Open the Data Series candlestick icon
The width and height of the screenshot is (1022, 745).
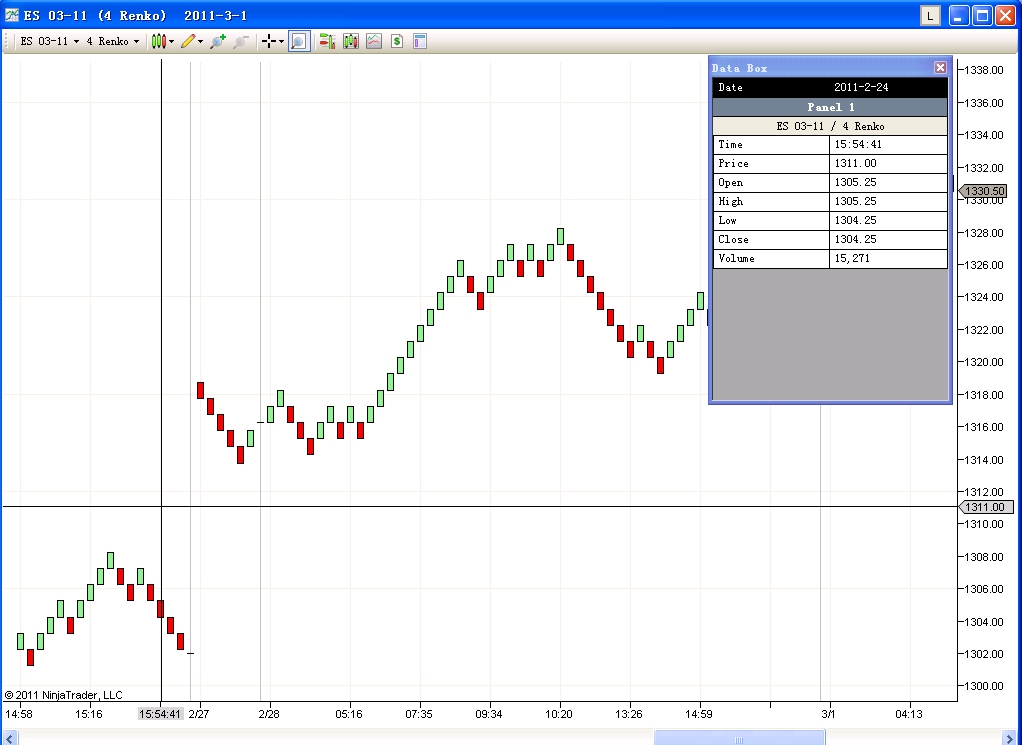(x=351, y=42)
